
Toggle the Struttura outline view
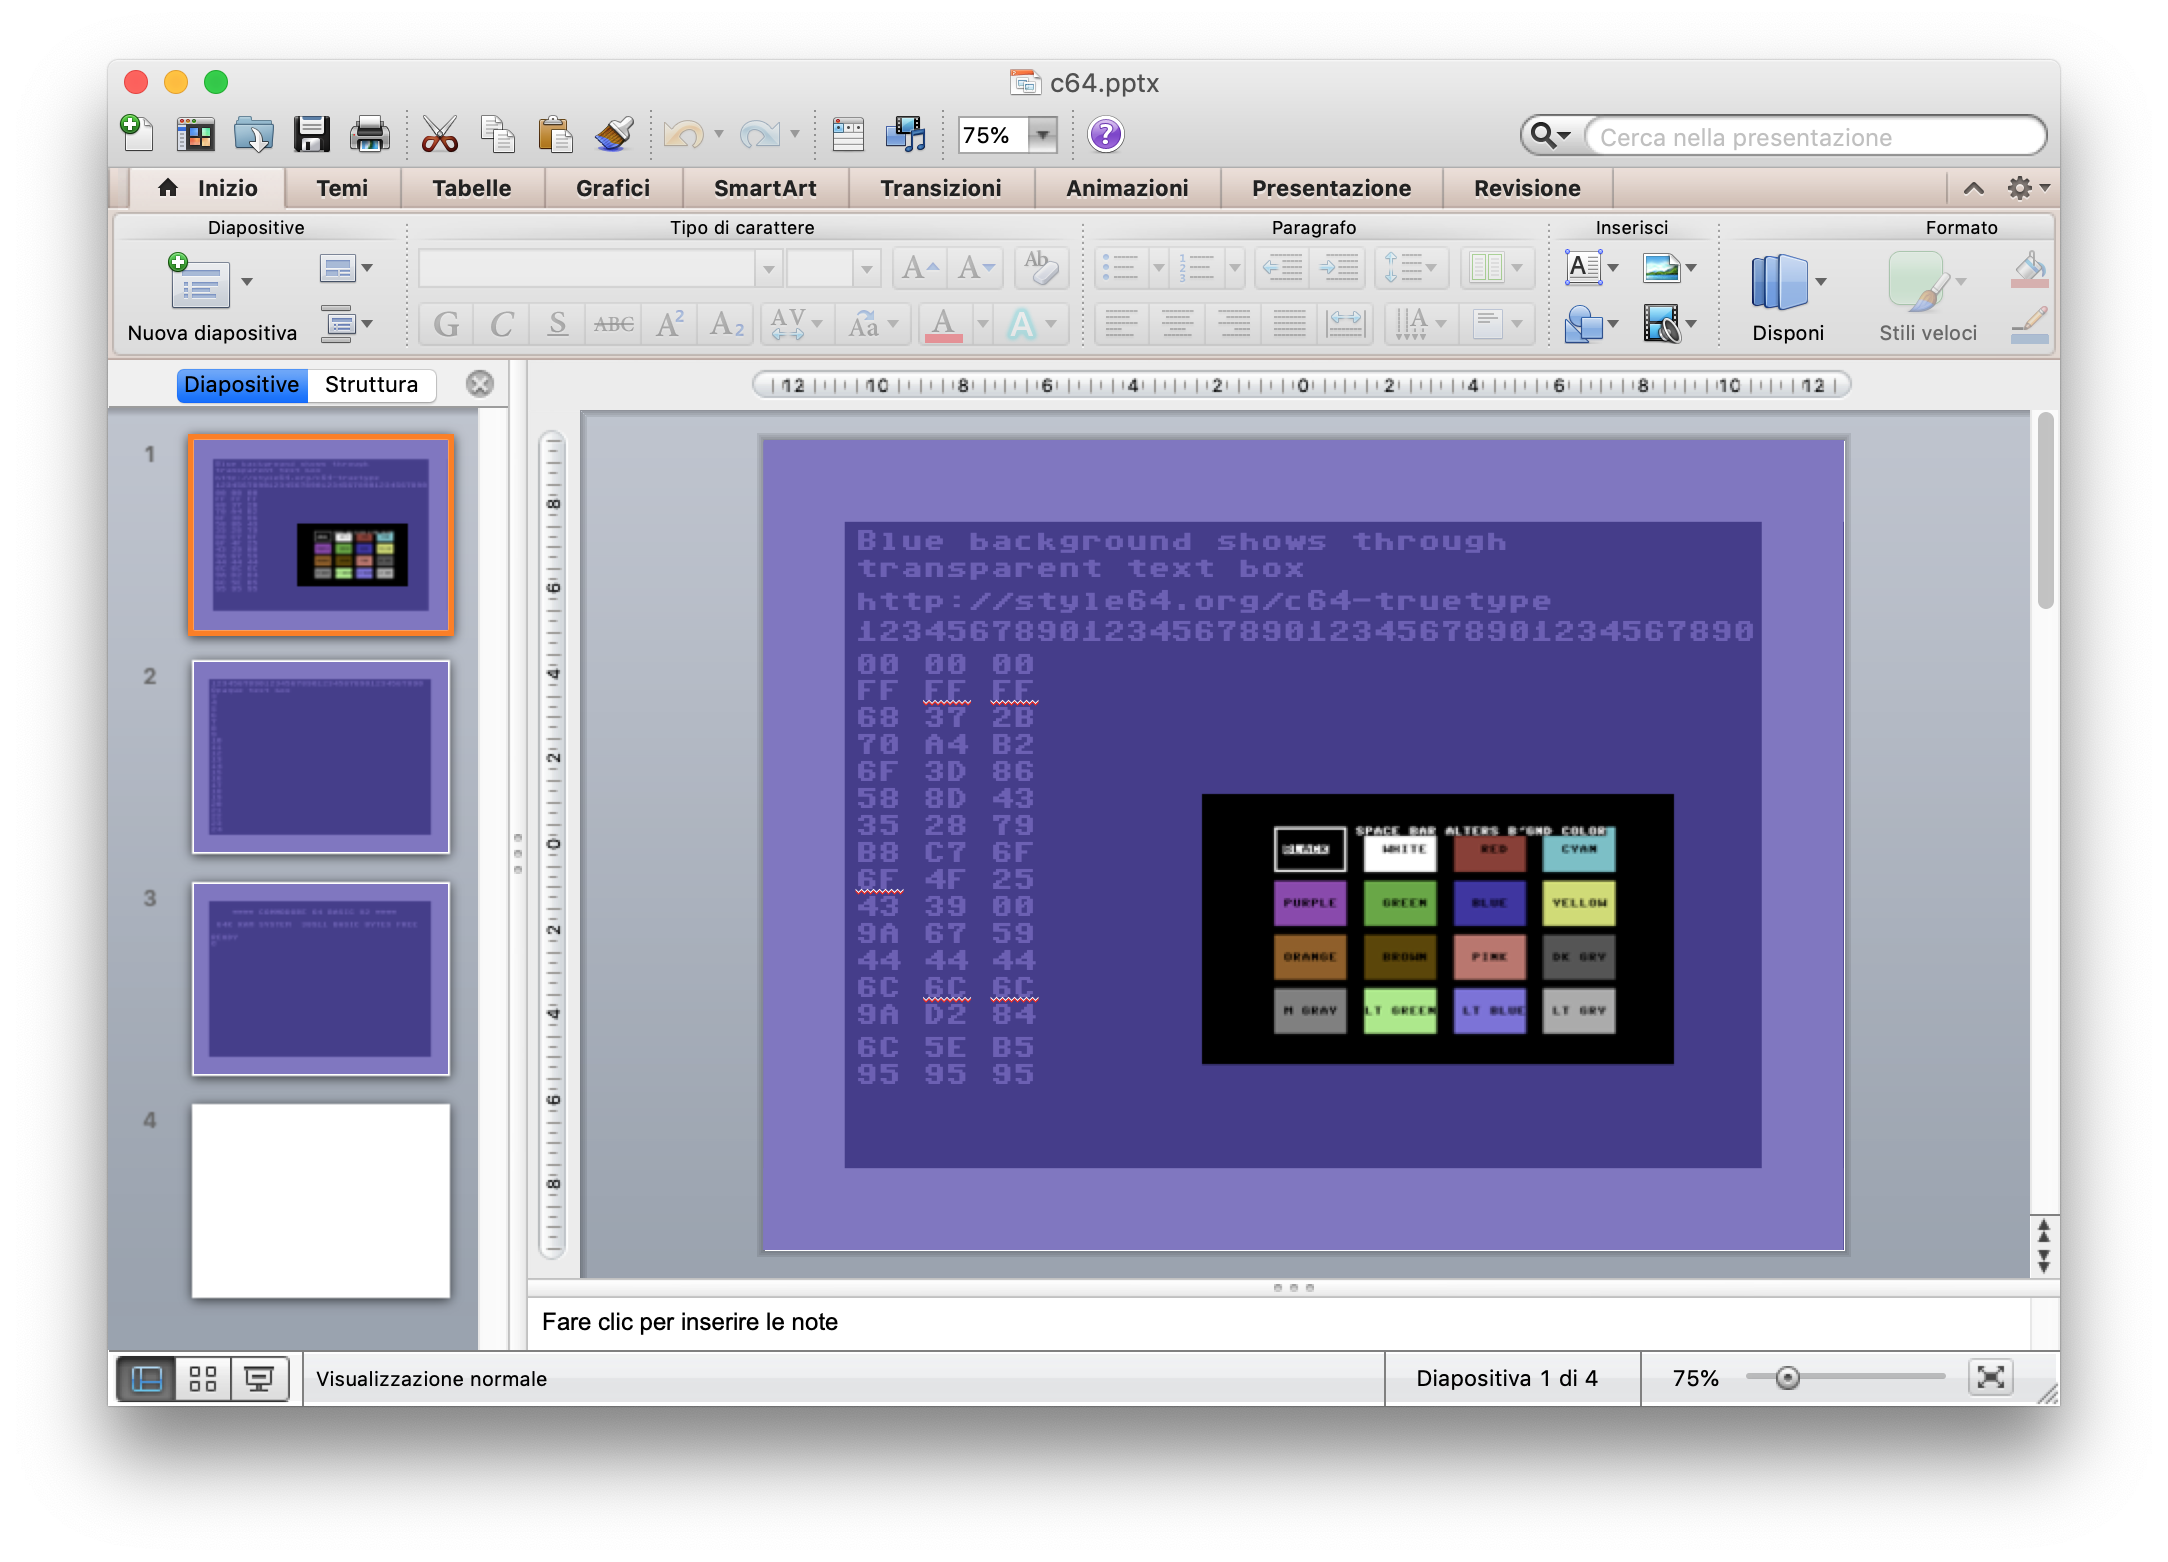point(371,385)
